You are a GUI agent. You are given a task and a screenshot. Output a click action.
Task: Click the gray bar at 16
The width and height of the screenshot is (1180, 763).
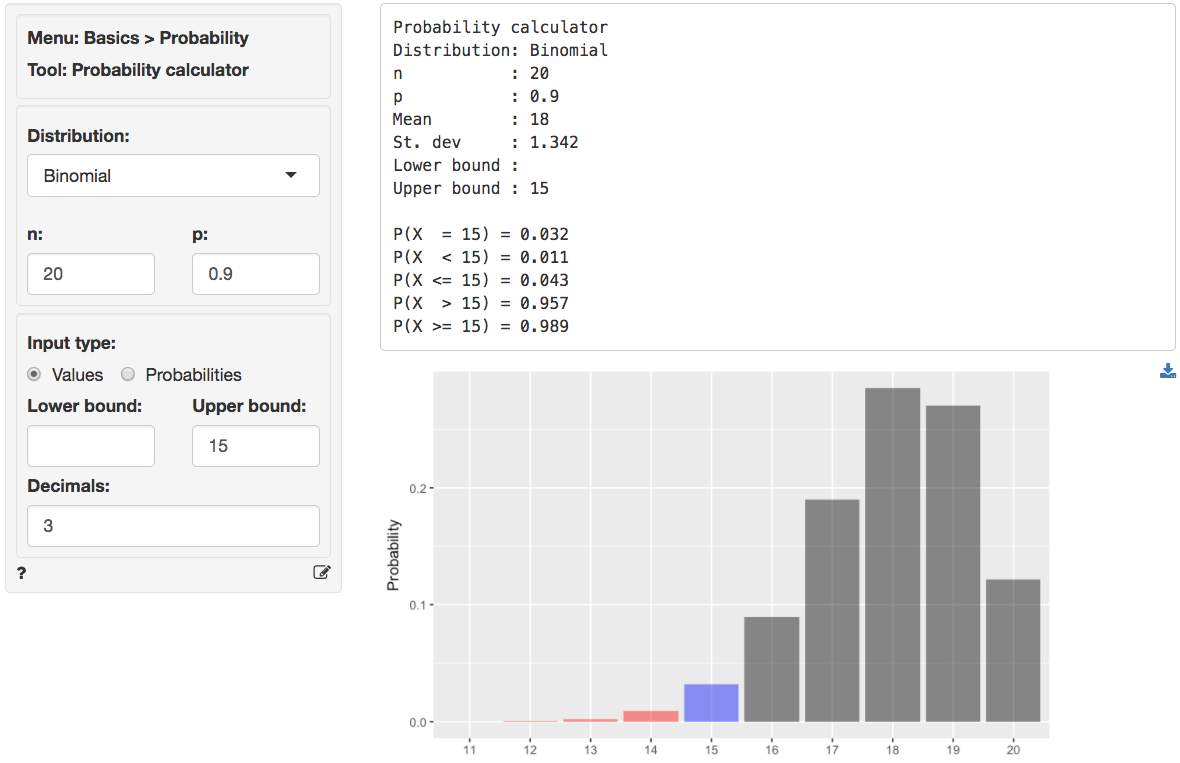click(x=771, y=670)
